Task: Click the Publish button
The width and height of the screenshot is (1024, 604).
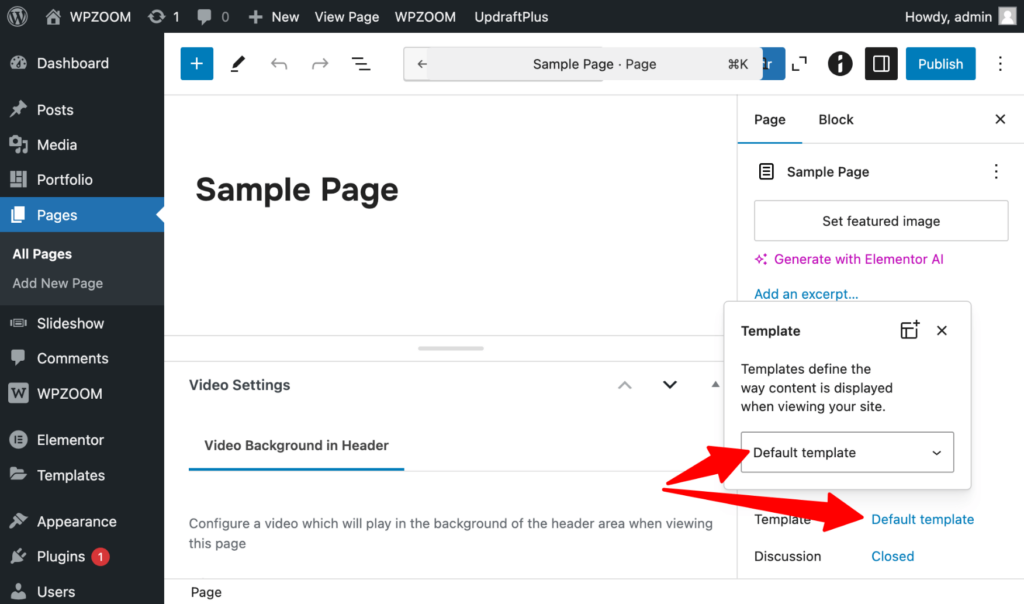Action: [x=940, y=64]
